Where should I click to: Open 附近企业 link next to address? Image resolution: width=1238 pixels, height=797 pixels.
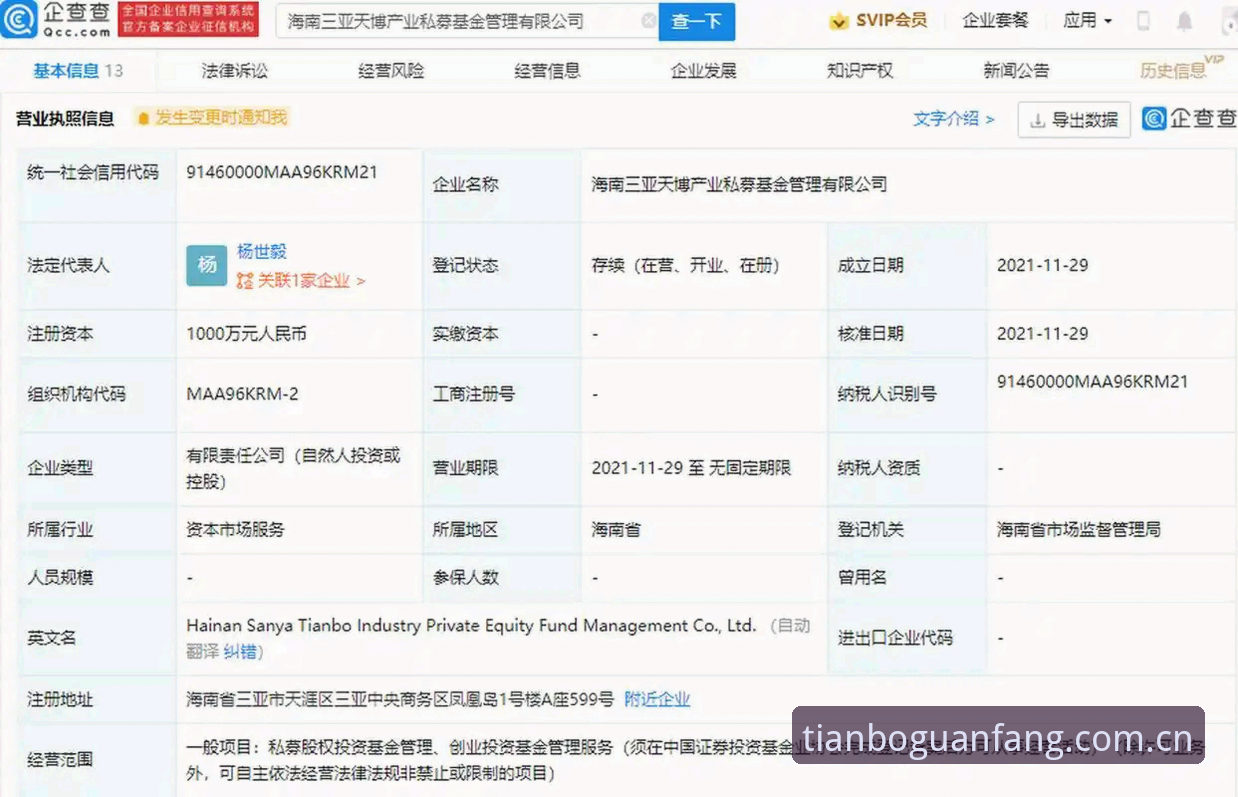(657, 699)
